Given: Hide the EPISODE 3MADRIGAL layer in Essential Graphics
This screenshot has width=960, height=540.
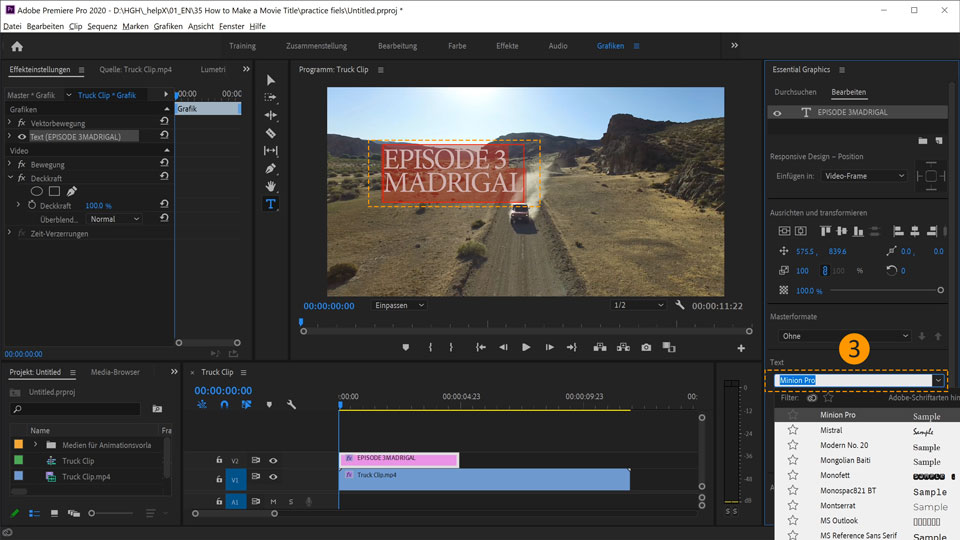Looking at the screenshot, I should pos(777,113).
